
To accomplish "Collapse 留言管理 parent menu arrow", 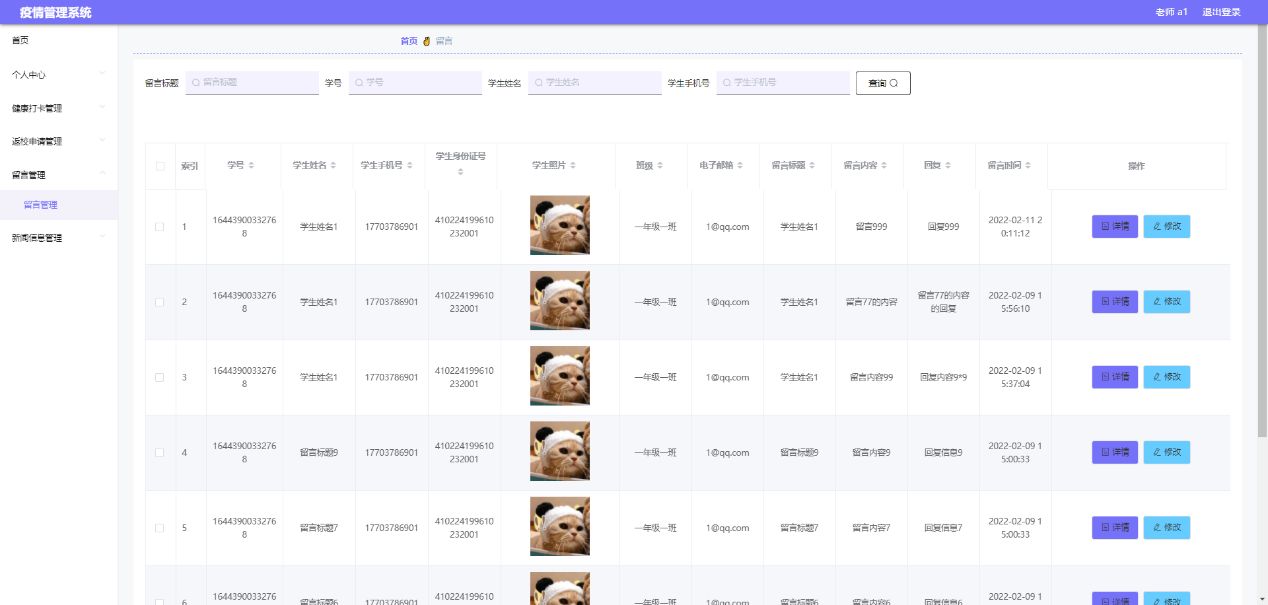I will tap(102, 174).
